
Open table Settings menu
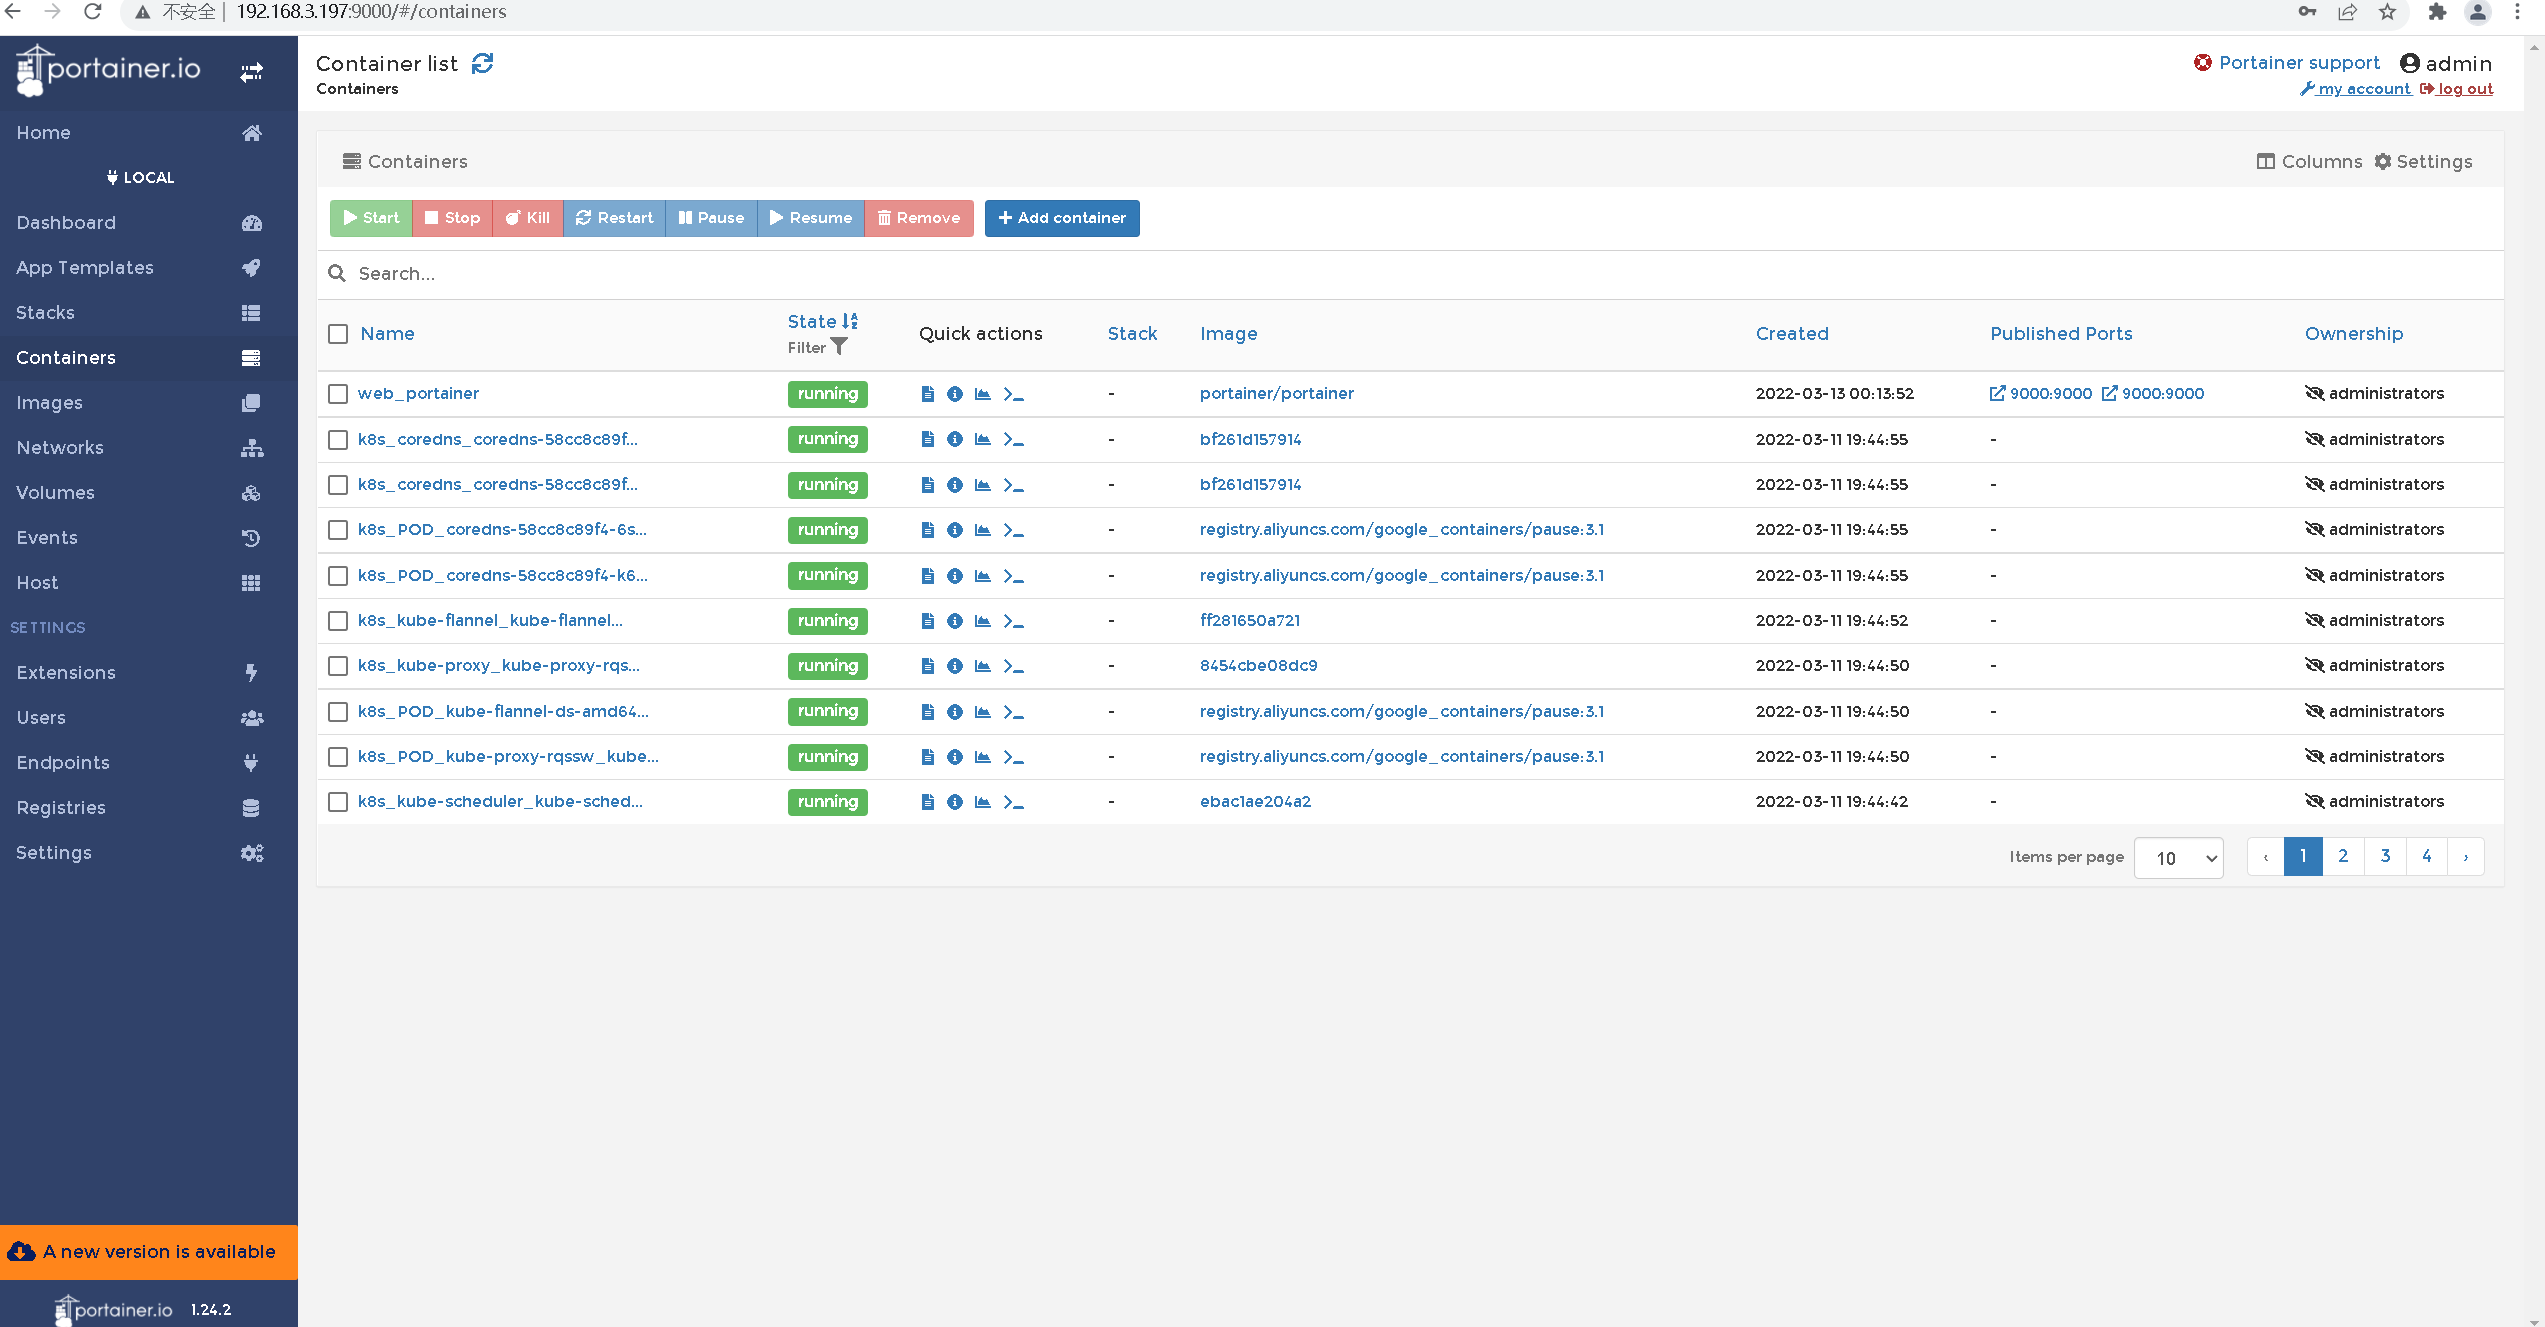[x=2423, y=162]
